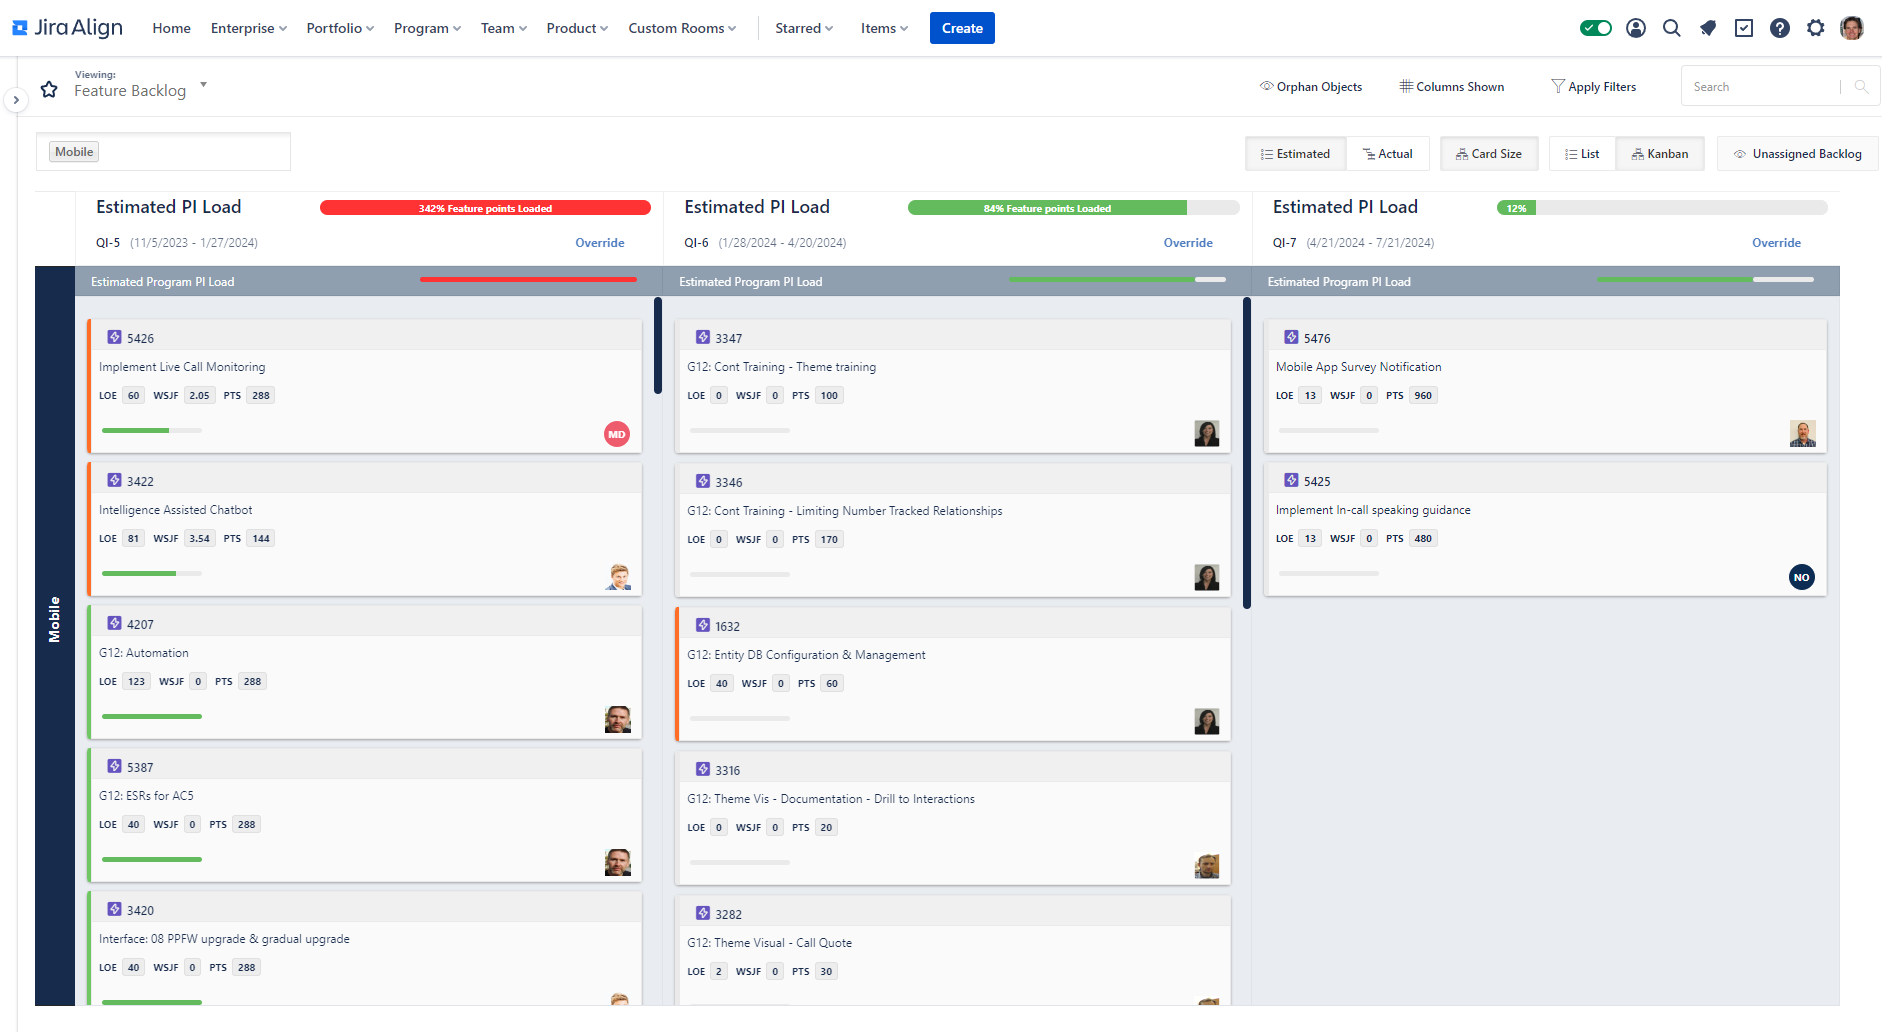Open the settings gear icon

(x=1816, y=28)
